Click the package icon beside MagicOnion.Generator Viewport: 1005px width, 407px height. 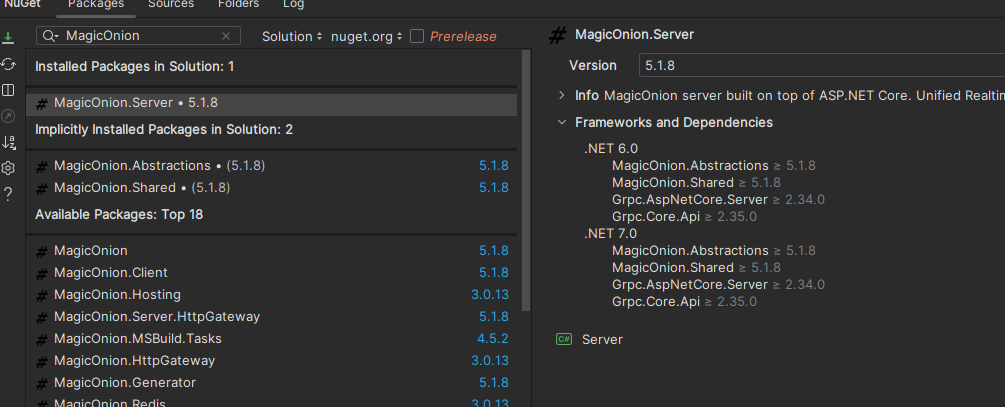tap(42, 383)
